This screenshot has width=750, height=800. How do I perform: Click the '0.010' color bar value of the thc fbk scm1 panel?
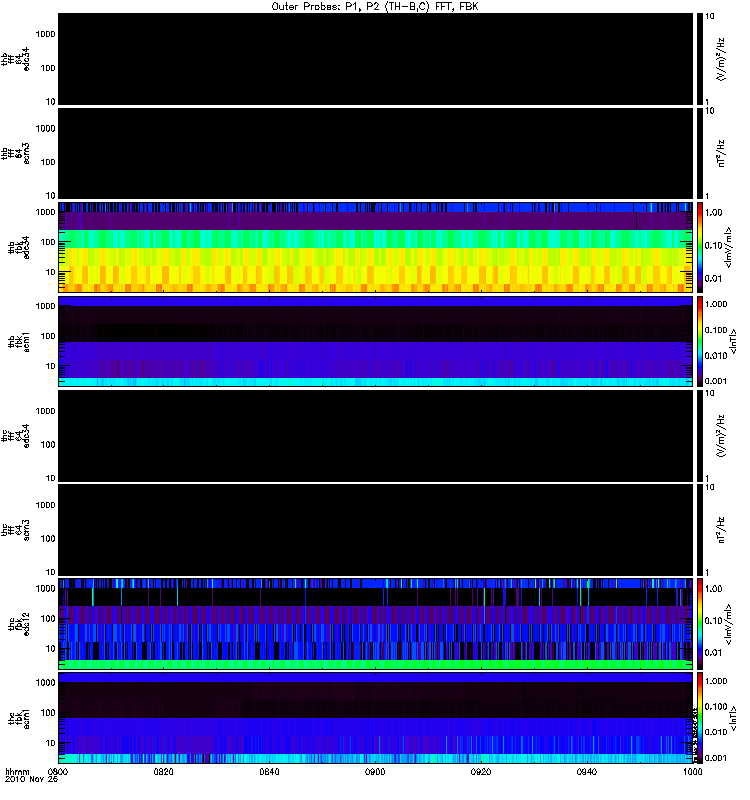[716, 732]
